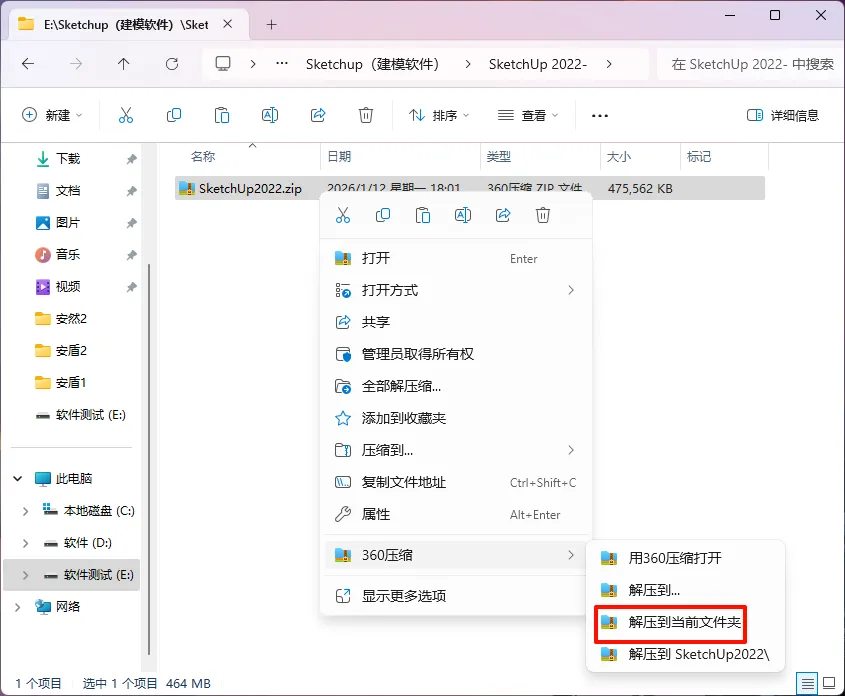This screenshot has height=696, width=845.
Task: Switch to large thumbnails view in status bar
Action: pyautogui.click(x=829, y=684)
